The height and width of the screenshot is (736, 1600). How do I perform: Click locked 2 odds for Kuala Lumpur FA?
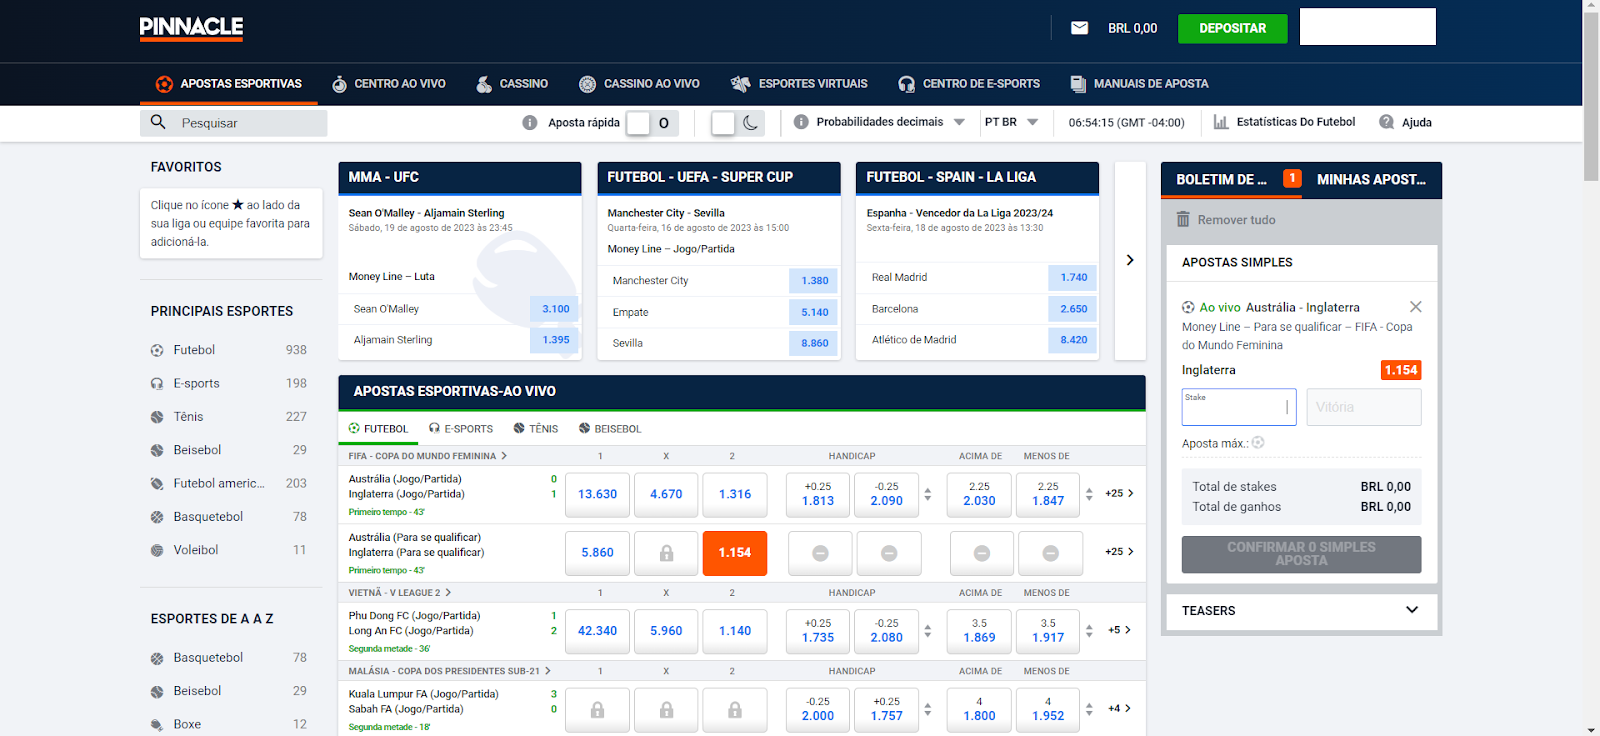735,710
